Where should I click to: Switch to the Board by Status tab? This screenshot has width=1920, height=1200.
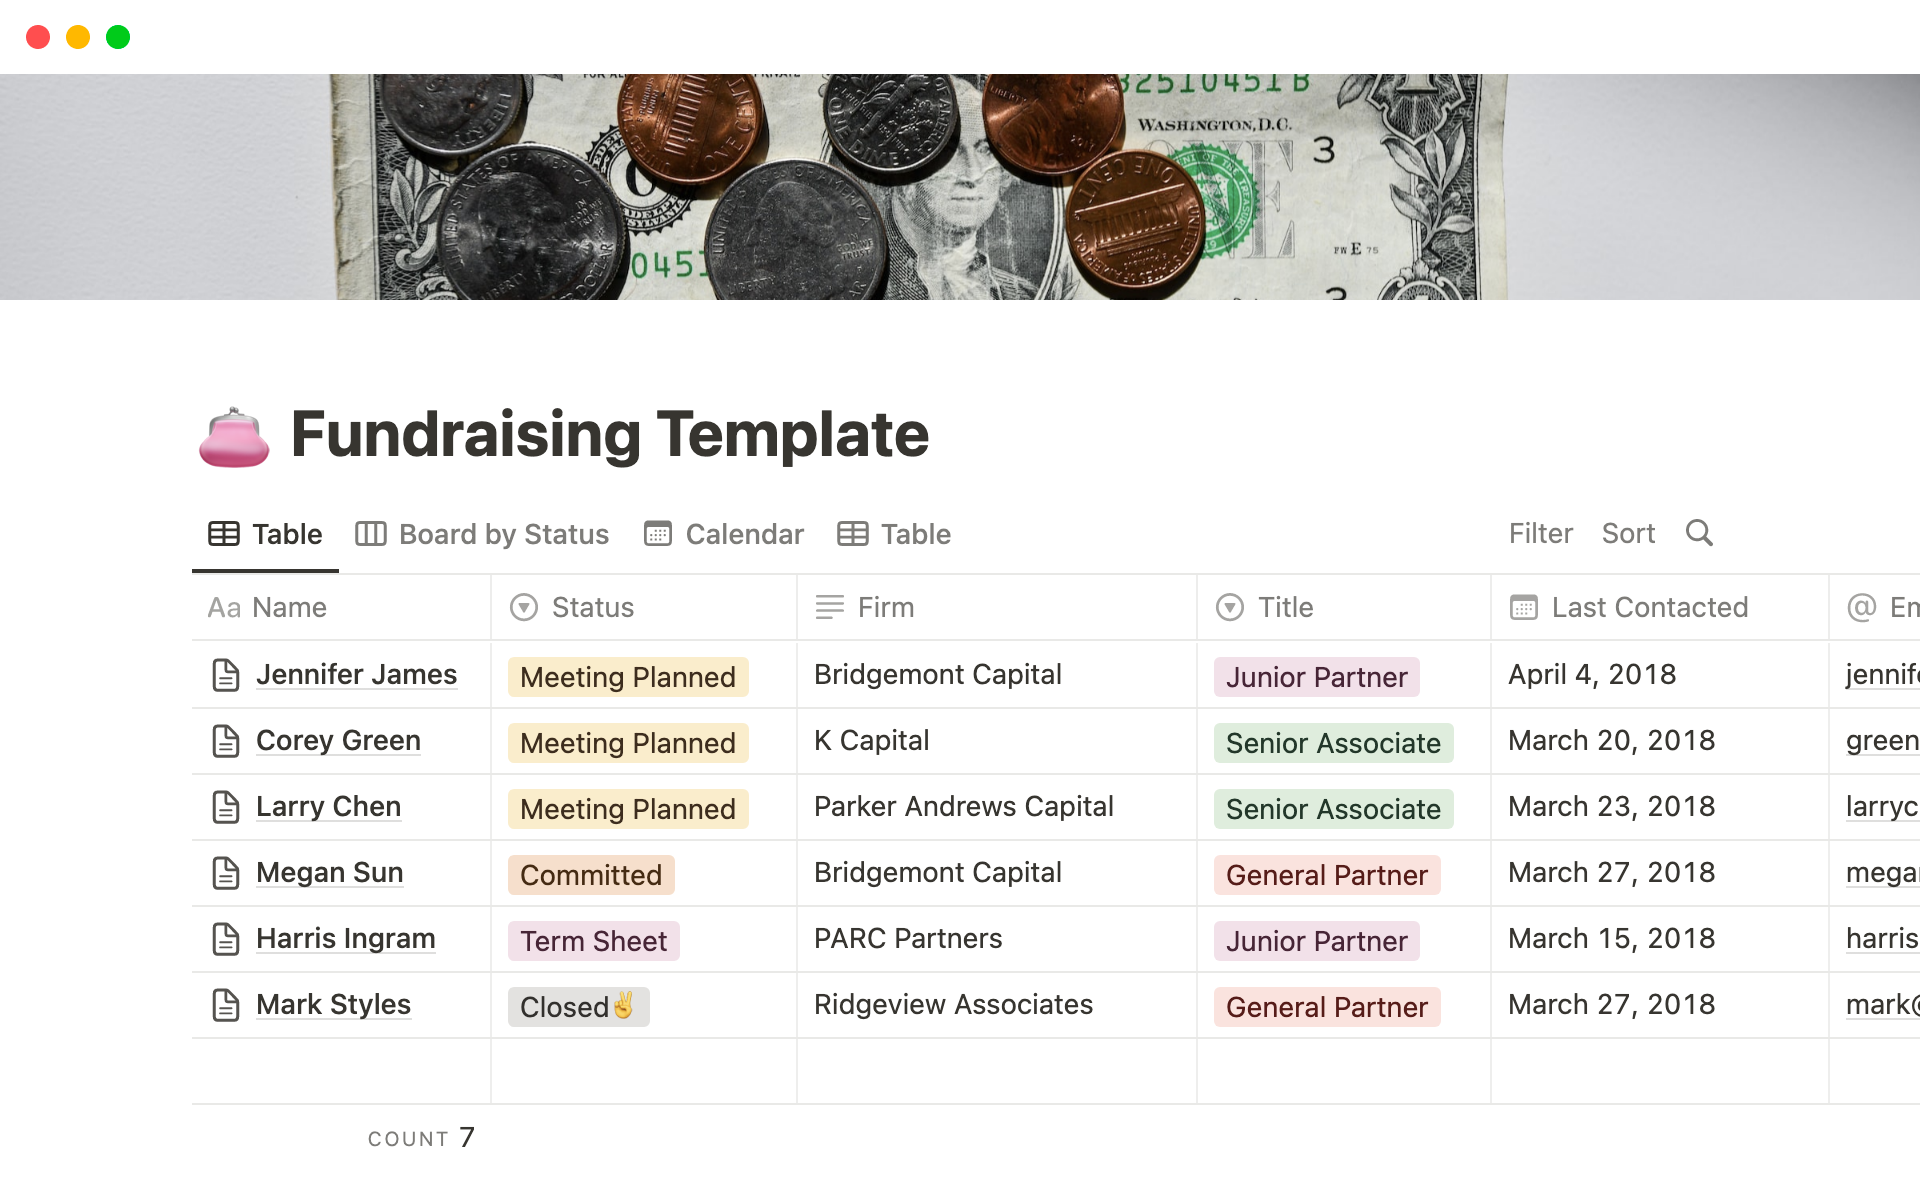tap(482, 532)
